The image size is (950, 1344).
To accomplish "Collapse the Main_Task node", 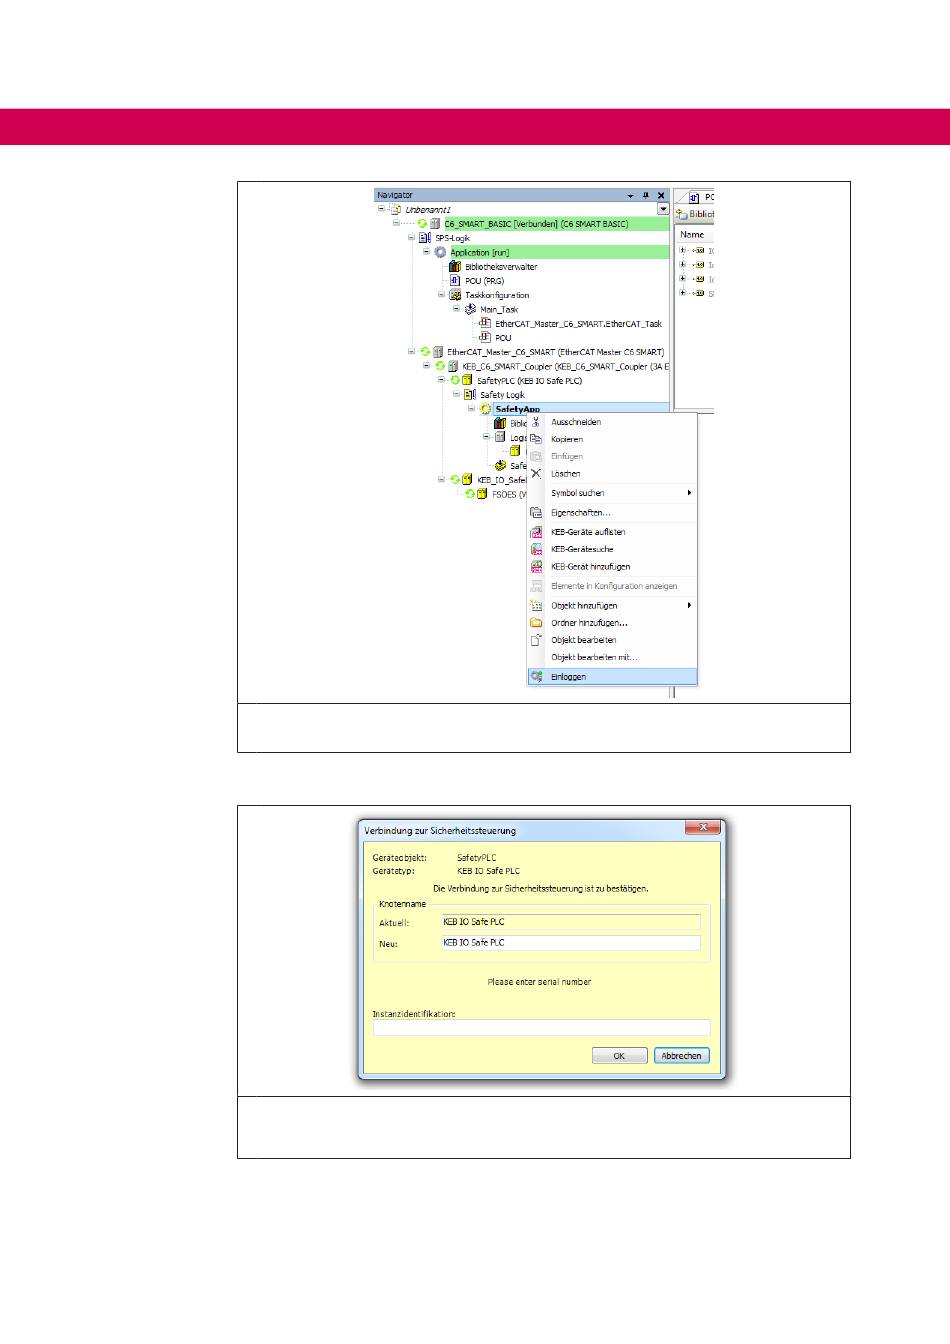I will (457, 309).
